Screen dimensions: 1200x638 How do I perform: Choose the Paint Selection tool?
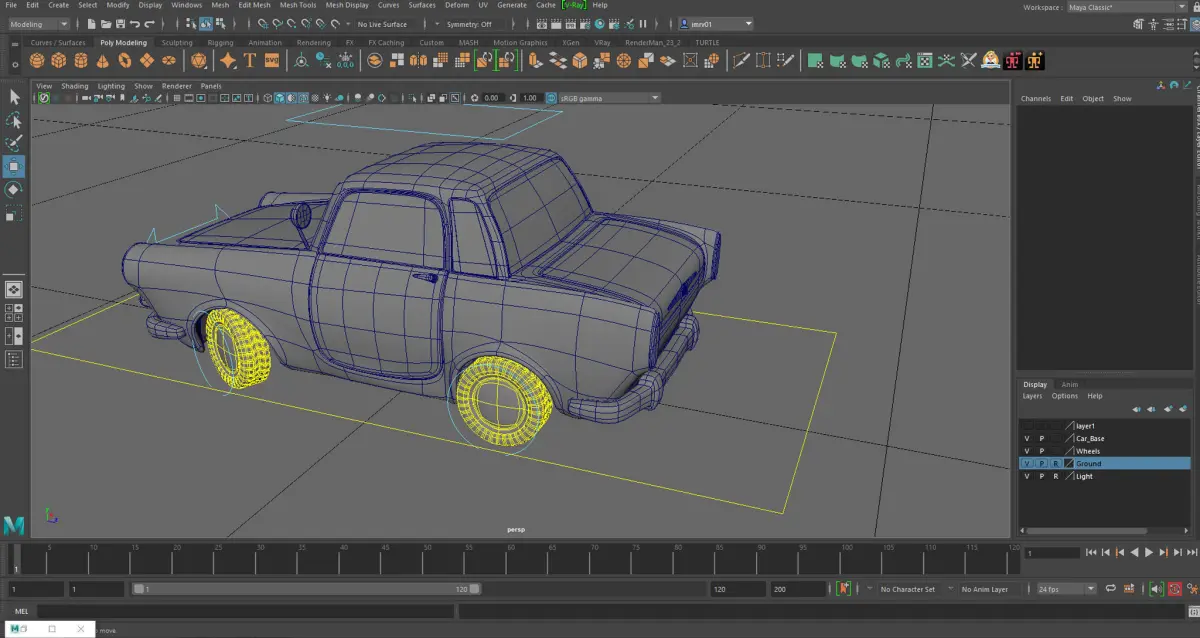[x=14, y=143]
